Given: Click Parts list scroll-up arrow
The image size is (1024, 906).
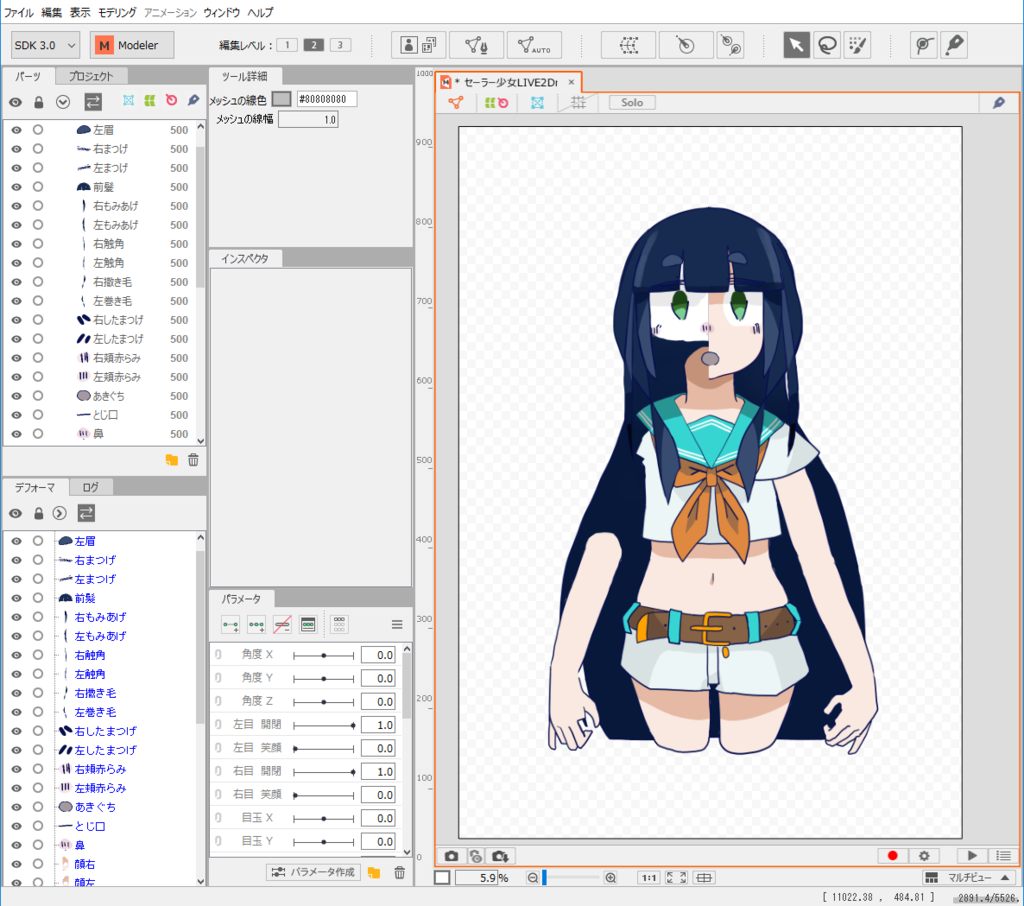Looking at the screenshot, I should pos(200,127).
